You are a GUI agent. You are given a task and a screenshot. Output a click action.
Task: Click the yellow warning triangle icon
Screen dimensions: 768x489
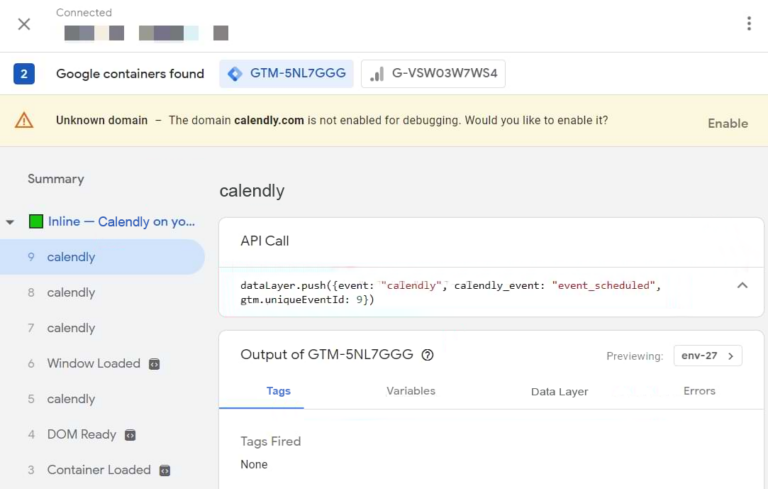24,121
